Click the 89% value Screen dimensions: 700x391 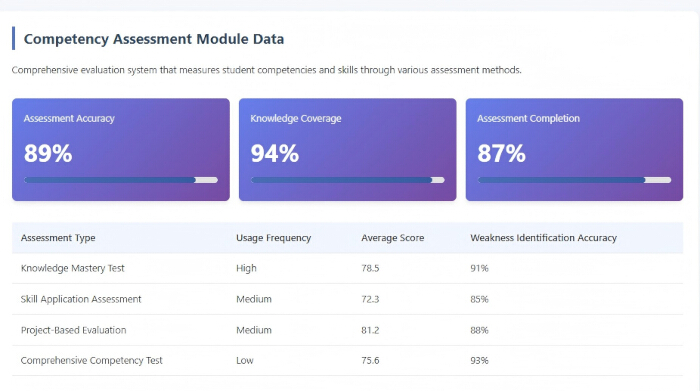click(x=48, y=153)
